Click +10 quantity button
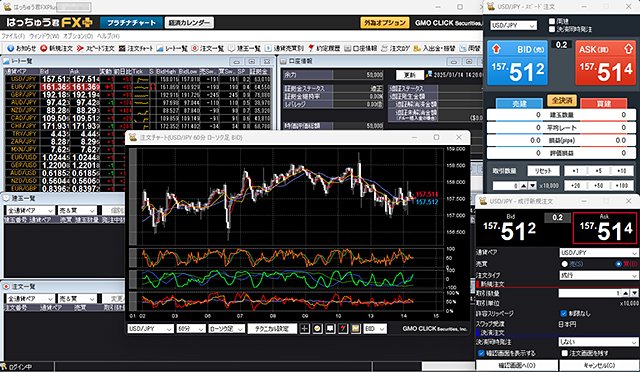 coord(622,171)
